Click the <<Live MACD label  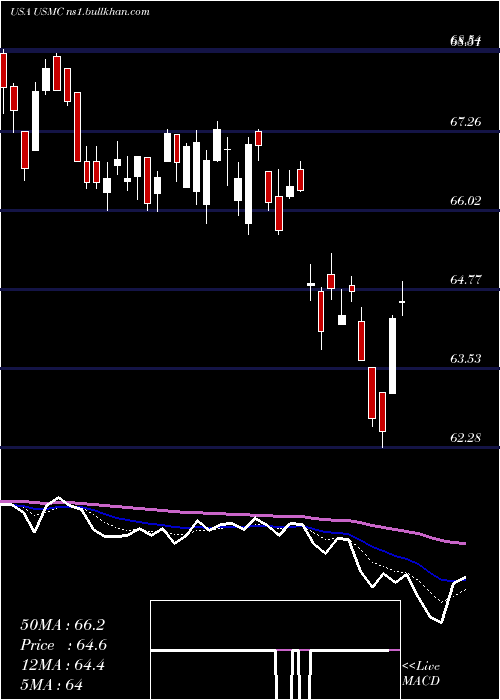click(x=421, y=674)
